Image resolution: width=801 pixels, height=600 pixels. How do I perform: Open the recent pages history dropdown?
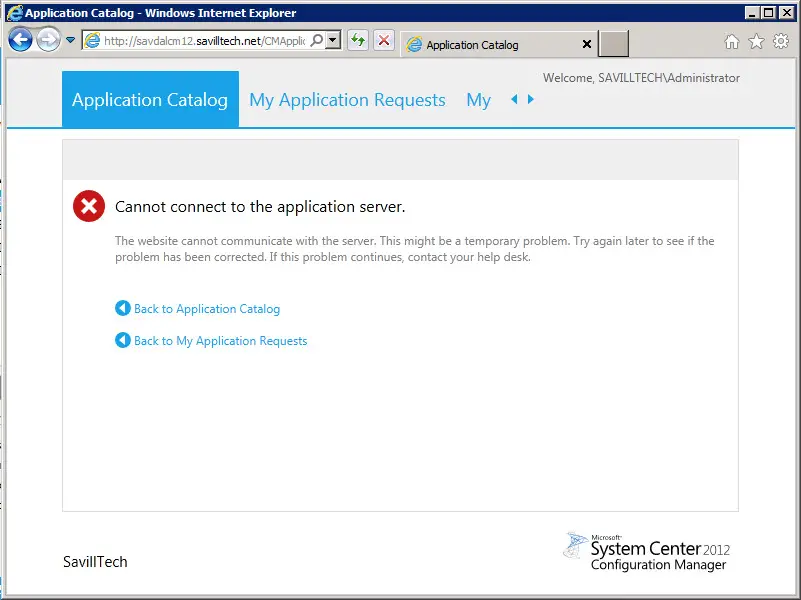[71, 41]
